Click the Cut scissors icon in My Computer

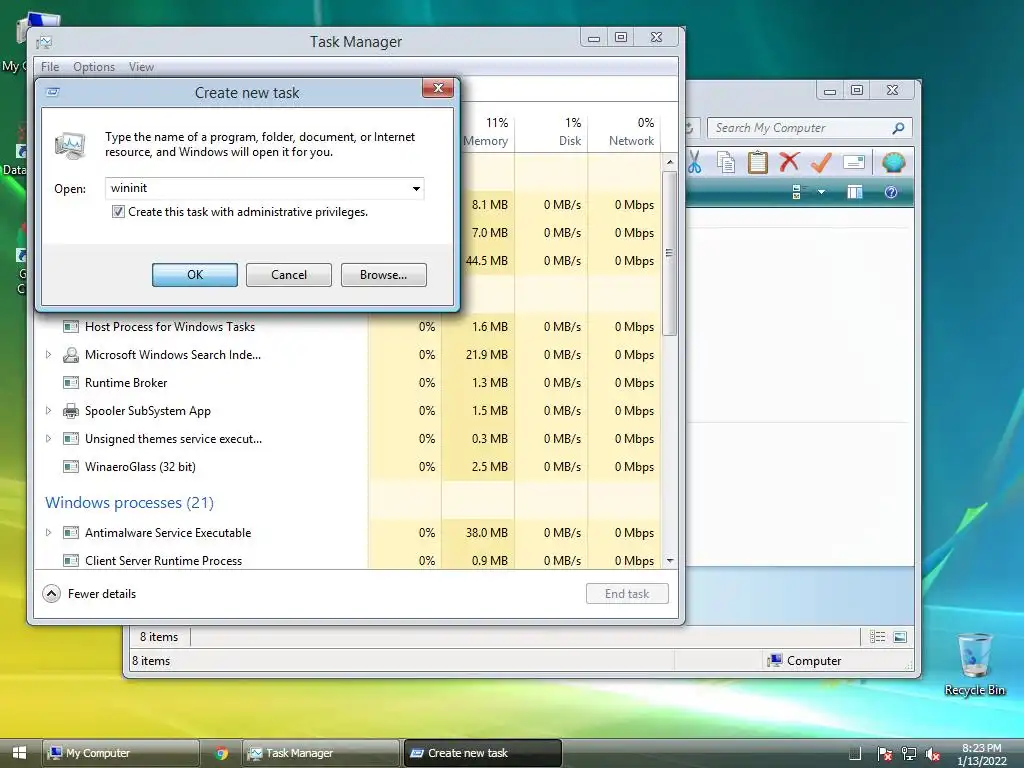coord(694,163)
